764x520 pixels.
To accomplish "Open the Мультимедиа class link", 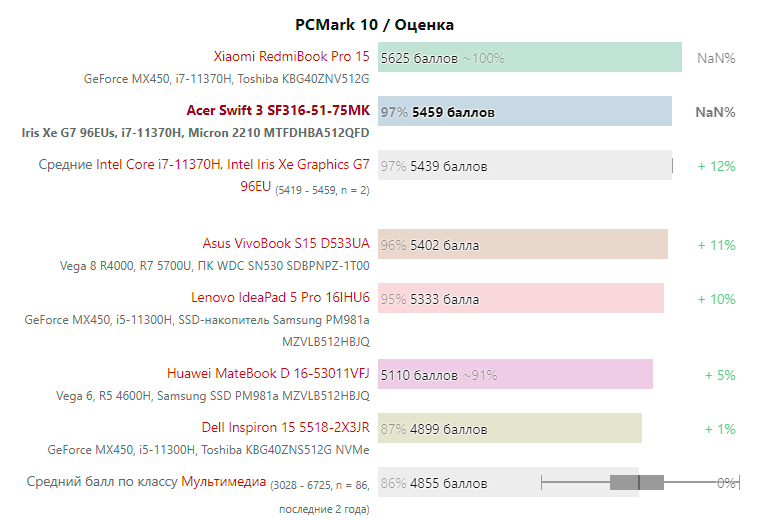I will point(224,482).
